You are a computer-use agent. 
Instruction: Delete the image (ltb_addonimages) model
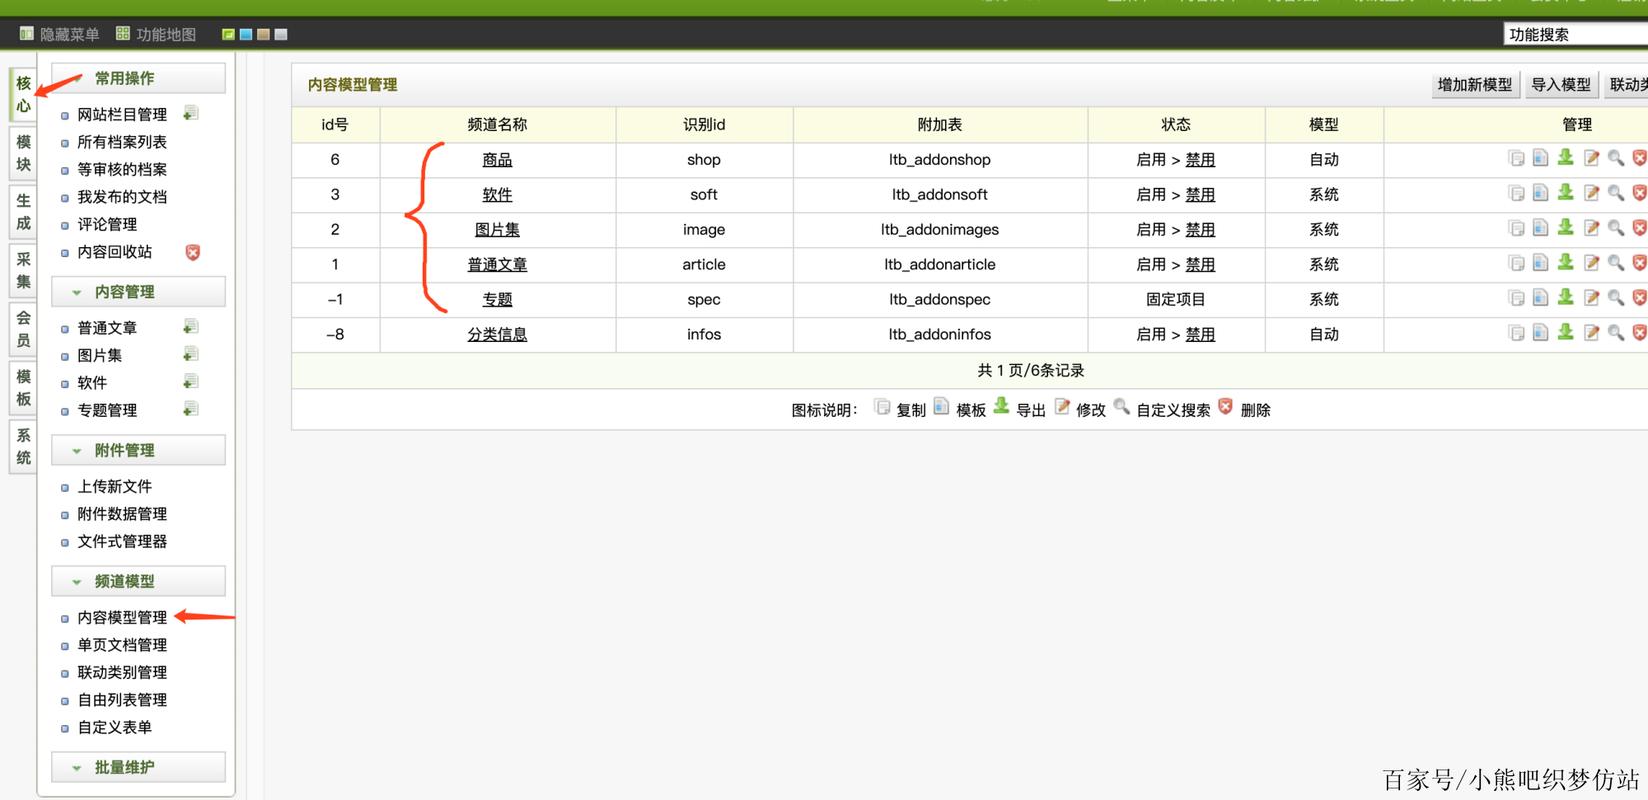point(1639,228)
